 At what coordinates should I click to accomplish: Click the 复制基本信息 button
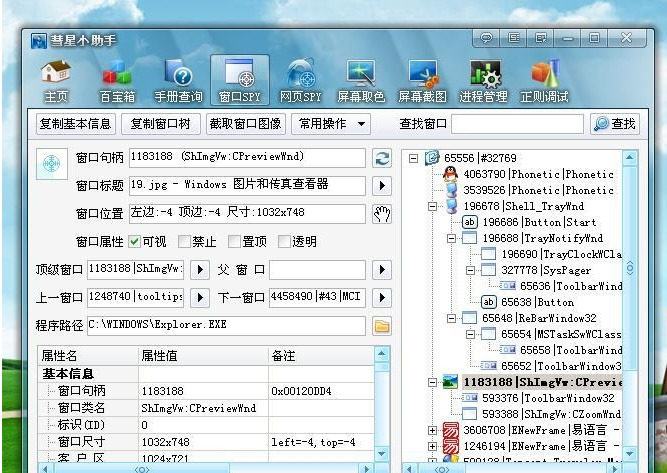76,124
